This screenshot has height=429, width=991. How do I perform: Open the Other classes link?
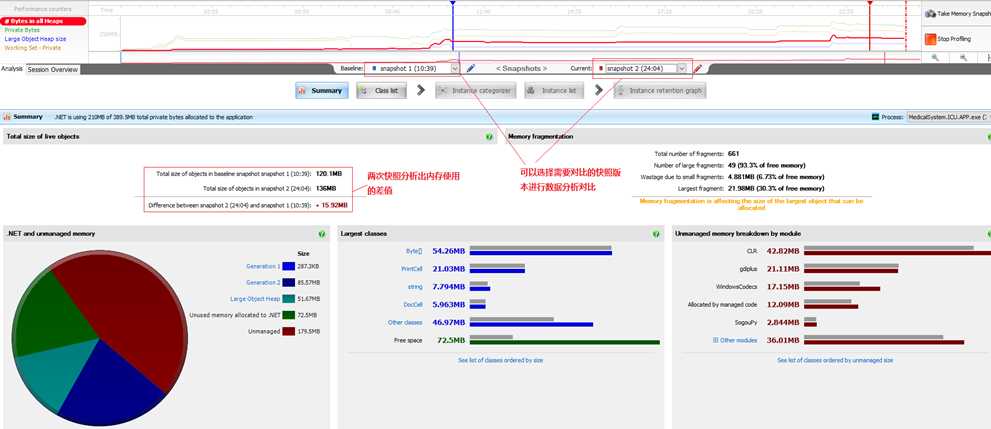coord(405,323)
